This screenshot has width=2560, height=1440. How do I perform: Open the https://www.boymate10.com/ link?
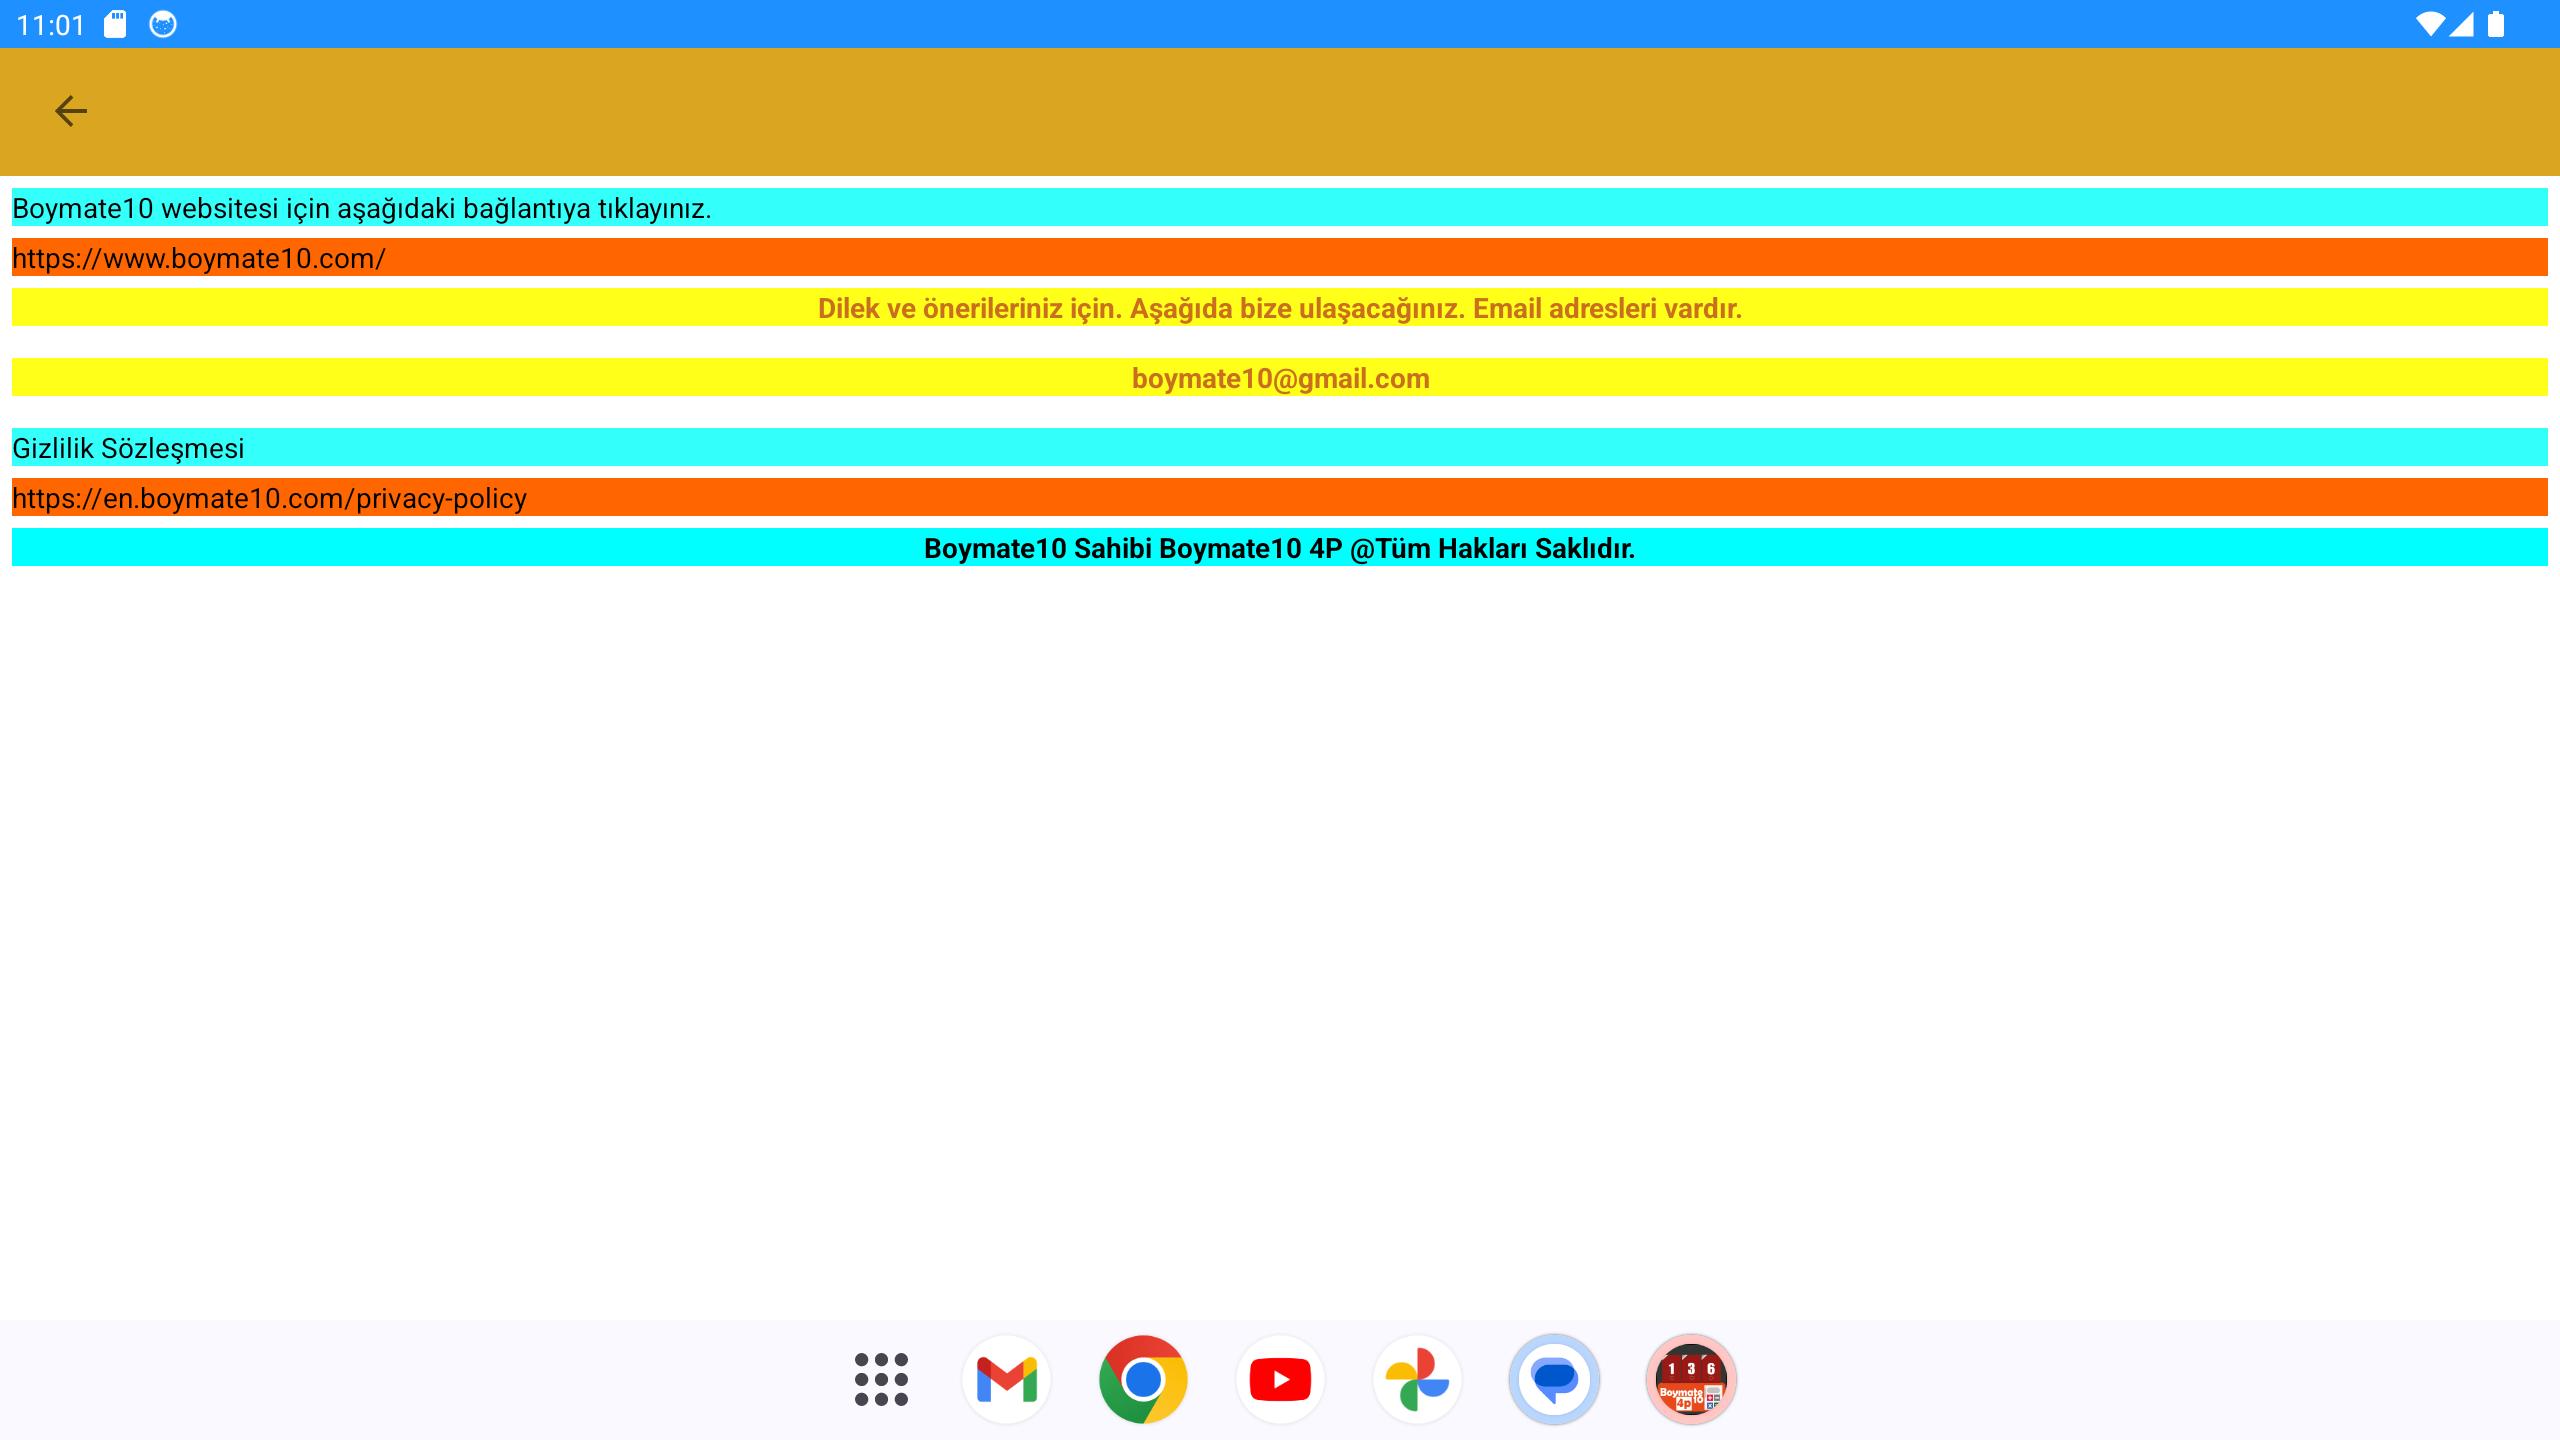click(x=1280, y=257)
